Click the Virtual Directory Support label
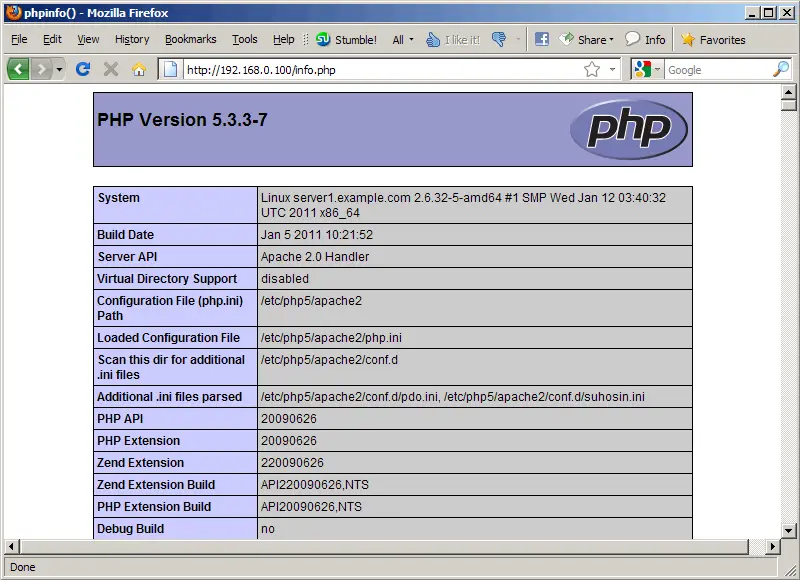This screenshot has width=800, height=580. pyautogui.click(x=167, y=279)
